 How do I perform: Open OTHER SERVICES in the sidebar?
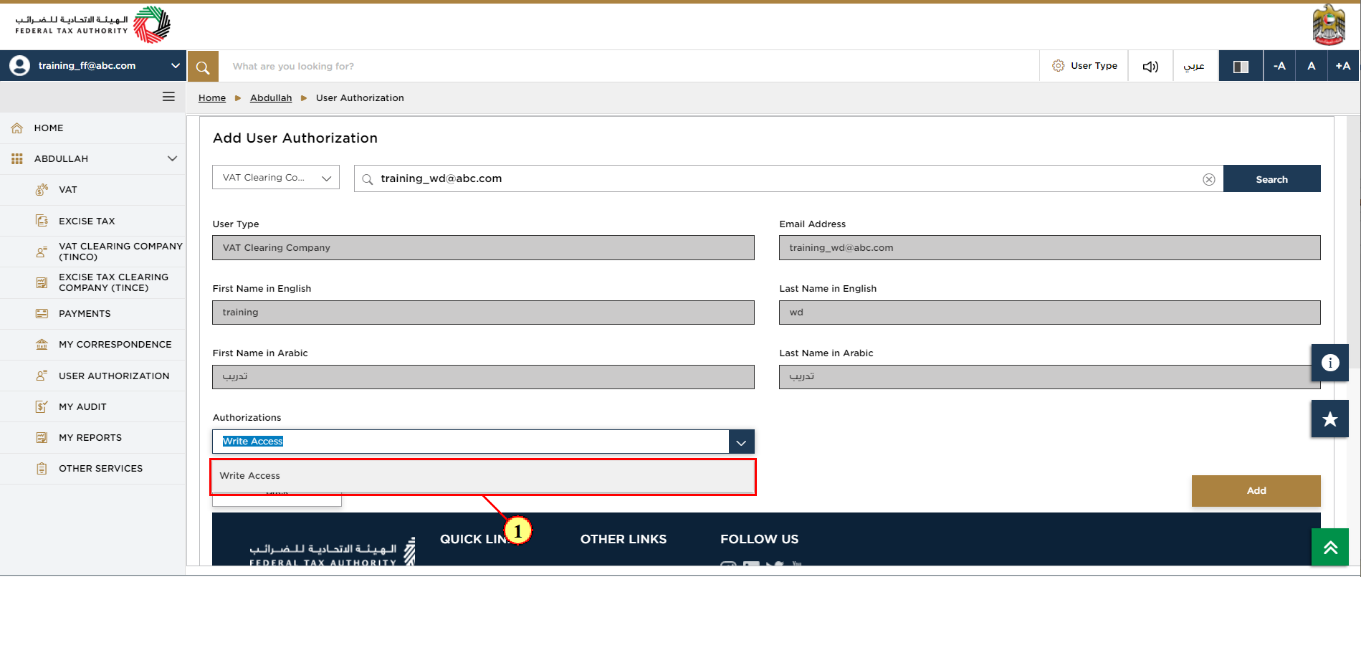coord(93,469)
